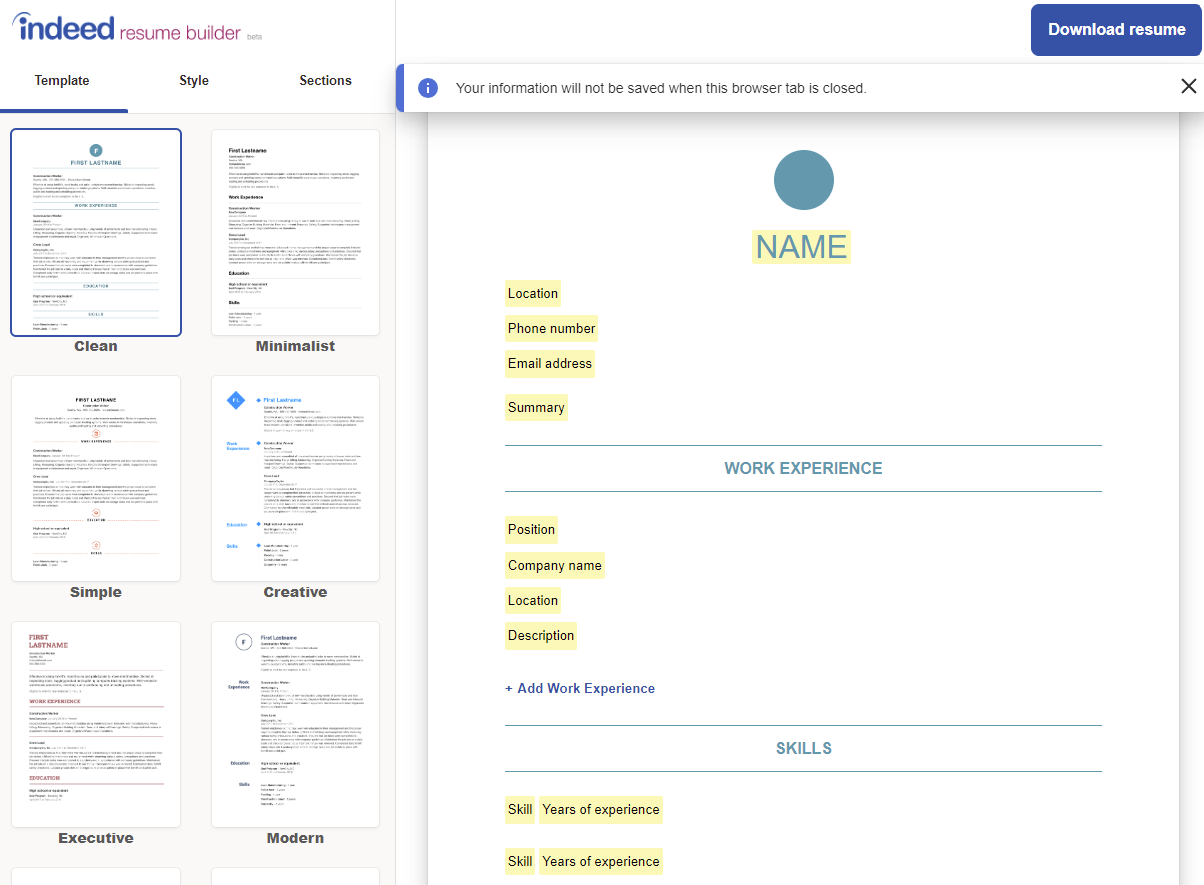Click the Location field under NAME
The width and height of the screenshot is (1204, 885).
pos(533,294)
